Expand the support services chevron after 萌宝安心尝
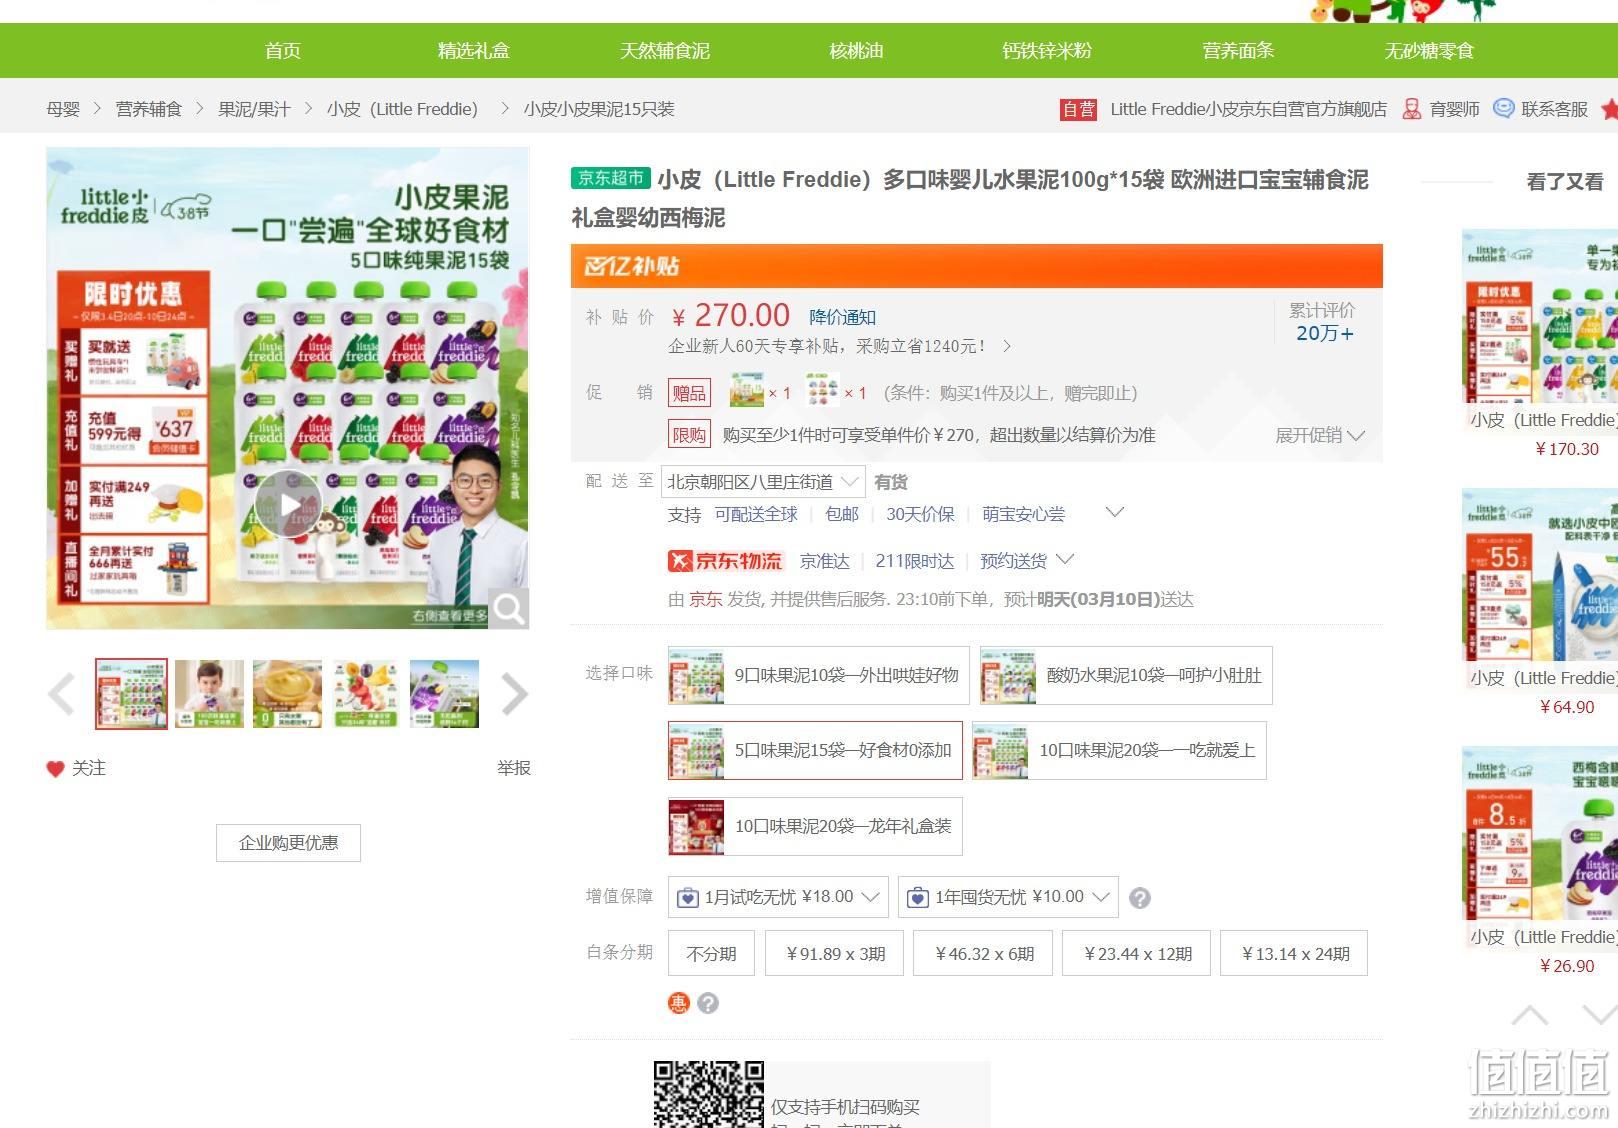Image resolution: width=1618 pixels, height=1128 pixels. 1114,513
